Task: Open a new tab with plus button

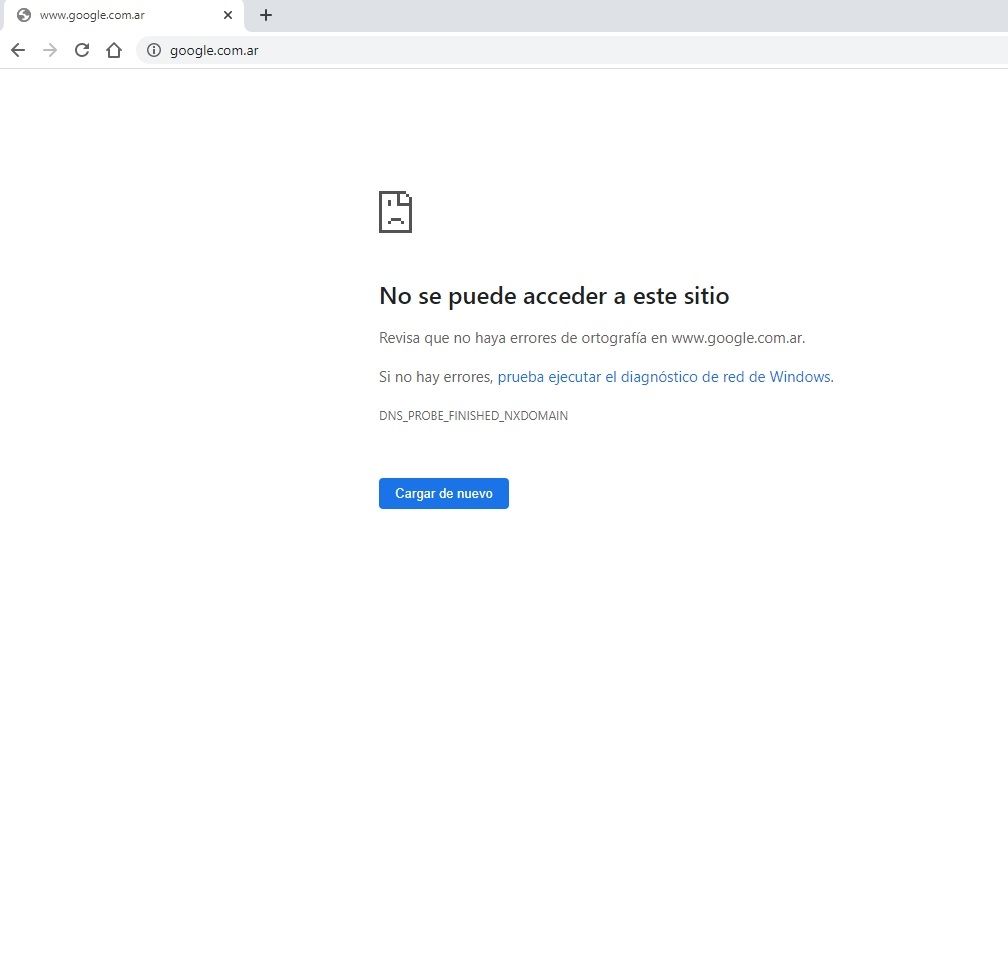Action: click(x=266, y=15)
